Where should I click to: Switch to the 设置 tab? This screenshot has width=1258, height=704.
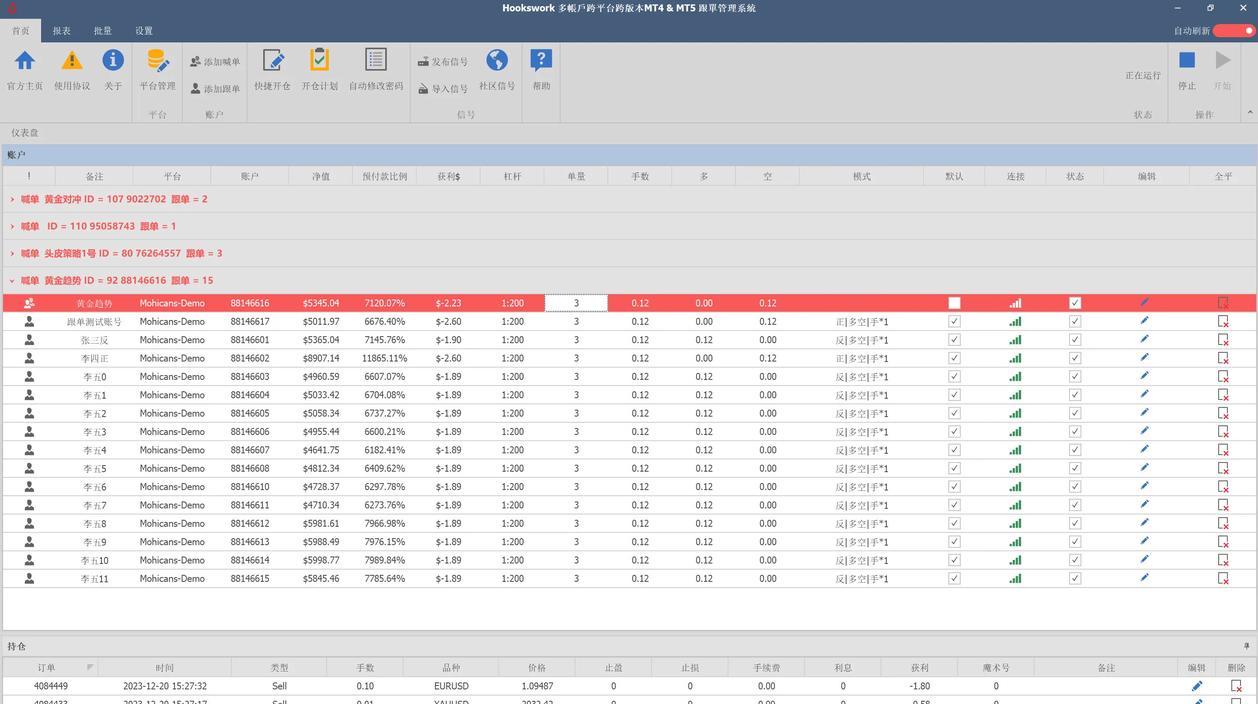point(144,31)
